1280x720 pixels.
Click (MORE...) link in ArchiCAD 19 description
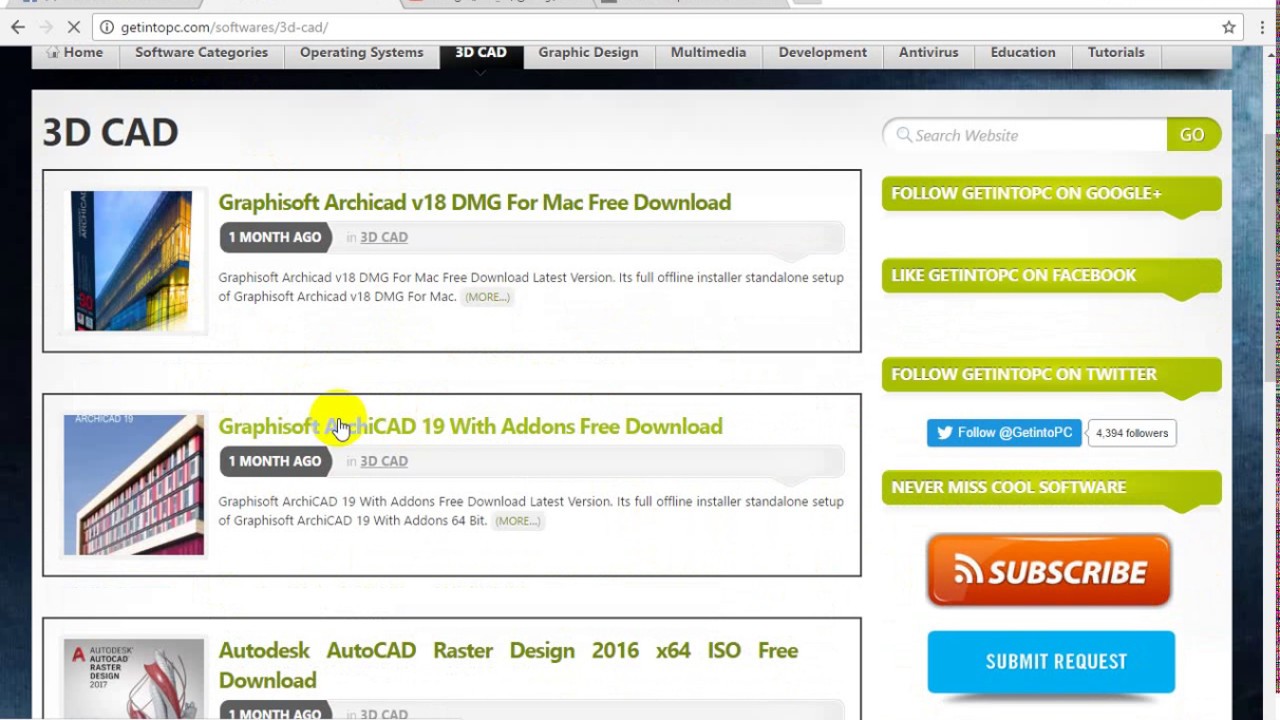click(517, 521)
